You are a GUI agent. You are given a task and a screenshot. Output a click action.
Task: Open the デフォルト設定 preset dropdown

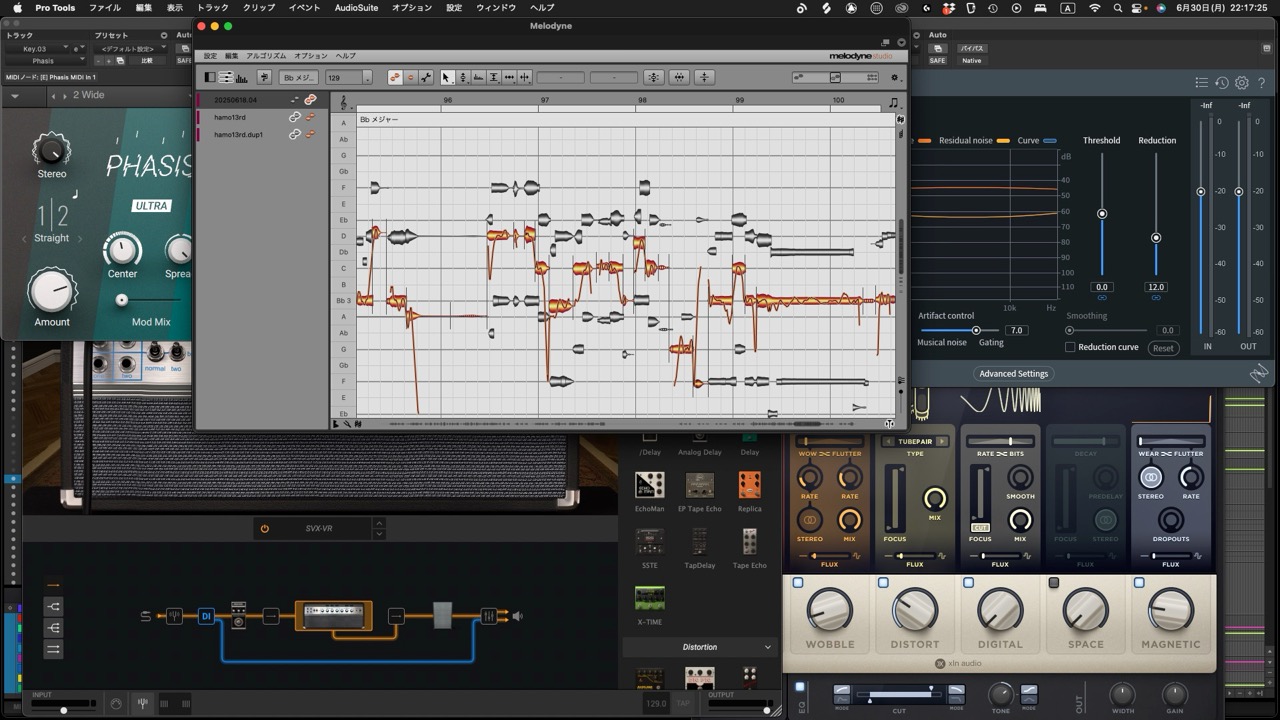click(131, 48)
